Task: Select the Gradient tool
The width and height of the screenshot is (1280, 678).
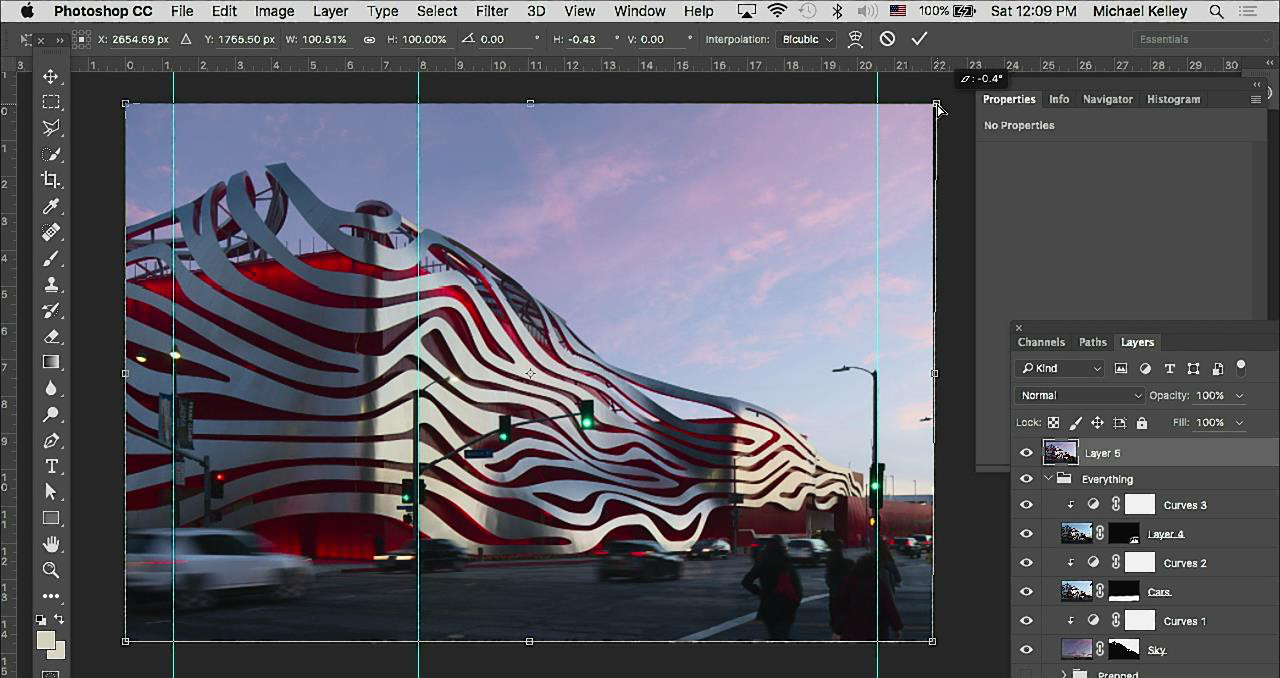Action: point(51,363)
